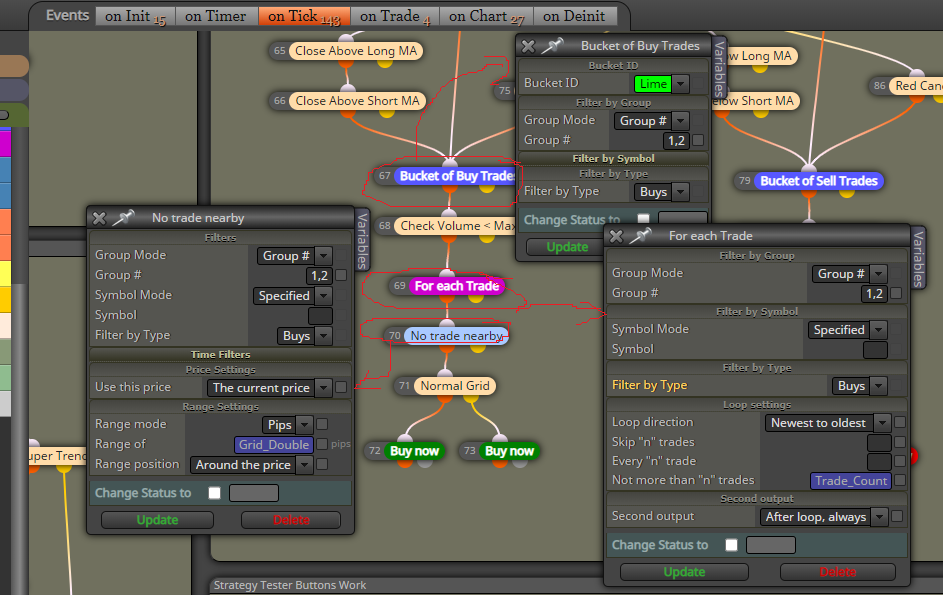Image resolution: width=943 pixels, height=595 pixels.
Task: Select the Close Above Long MA block
Action: click(355, 51)
